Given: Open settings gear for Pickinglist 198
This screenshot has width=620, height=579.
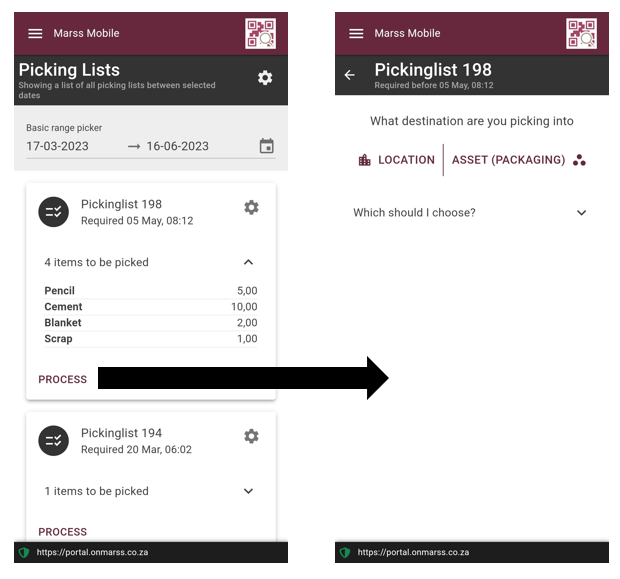Looking at the screenshot, I should coord(251,207).
